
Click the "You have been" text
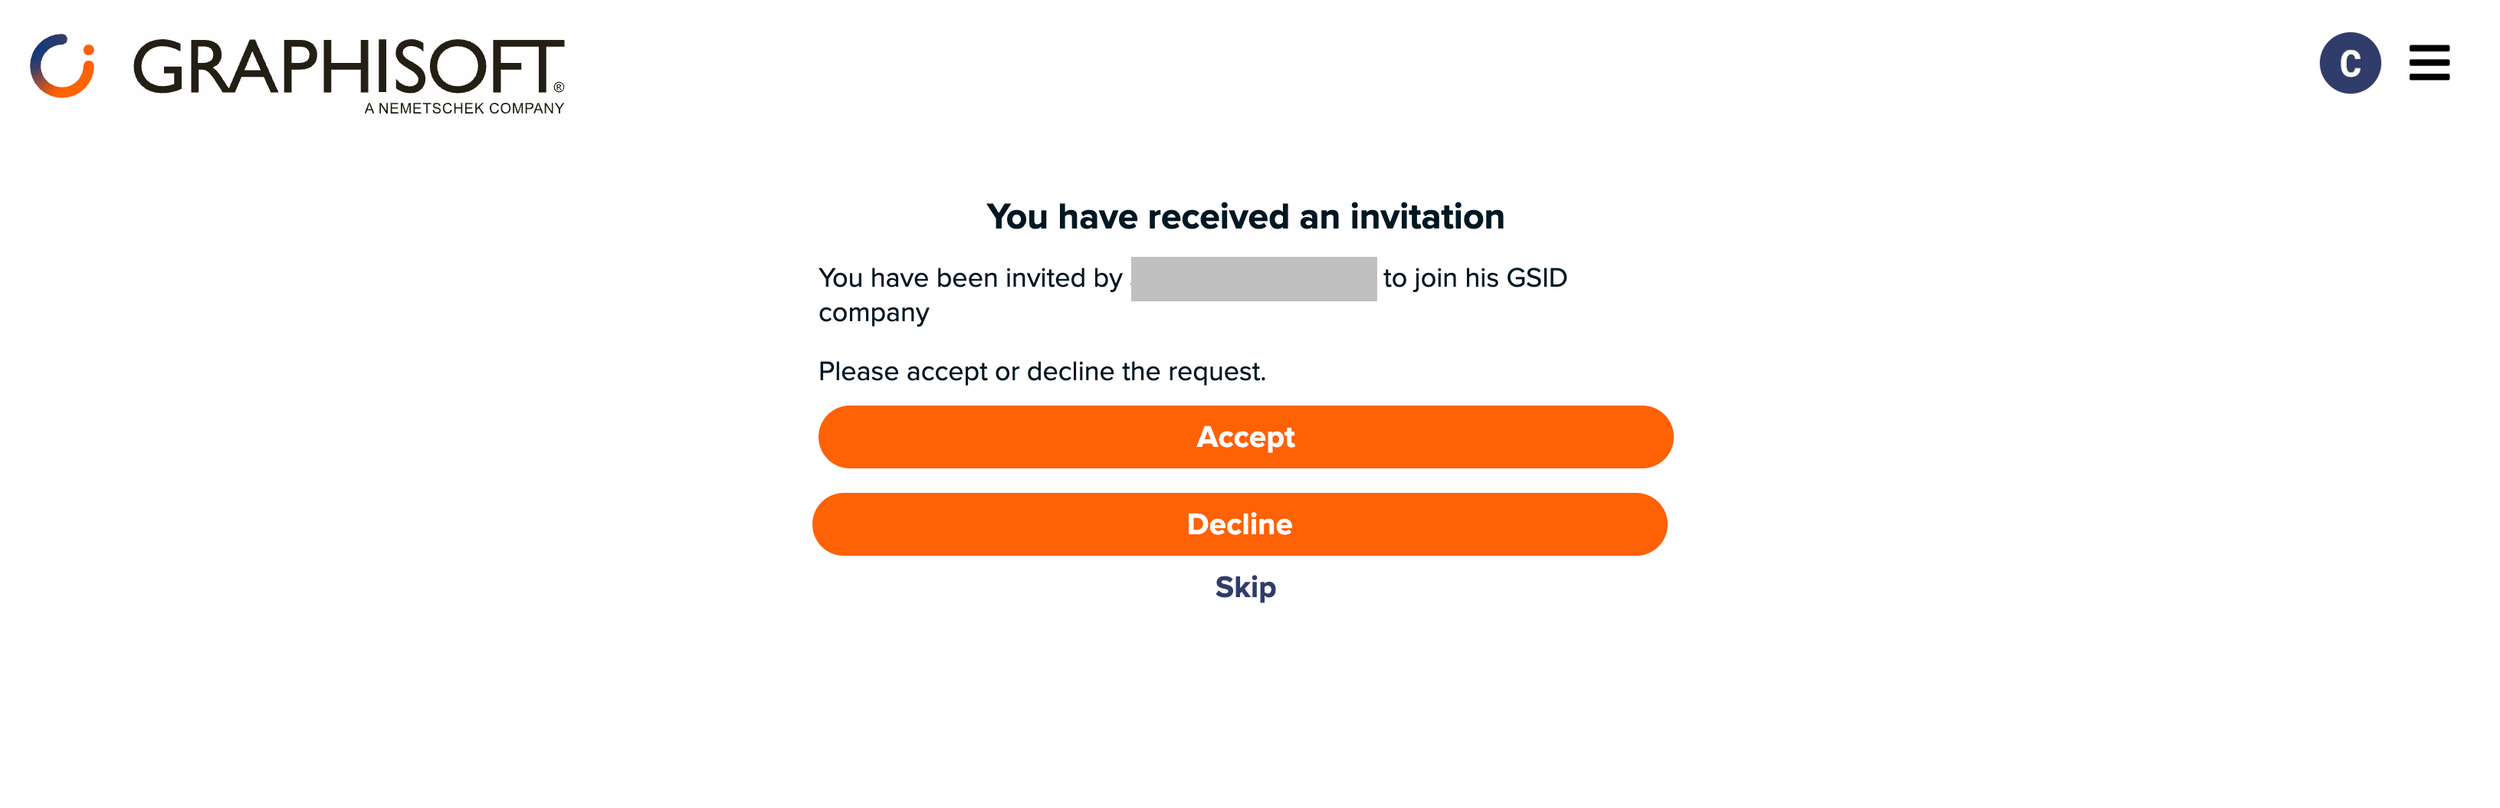[908, 278]
